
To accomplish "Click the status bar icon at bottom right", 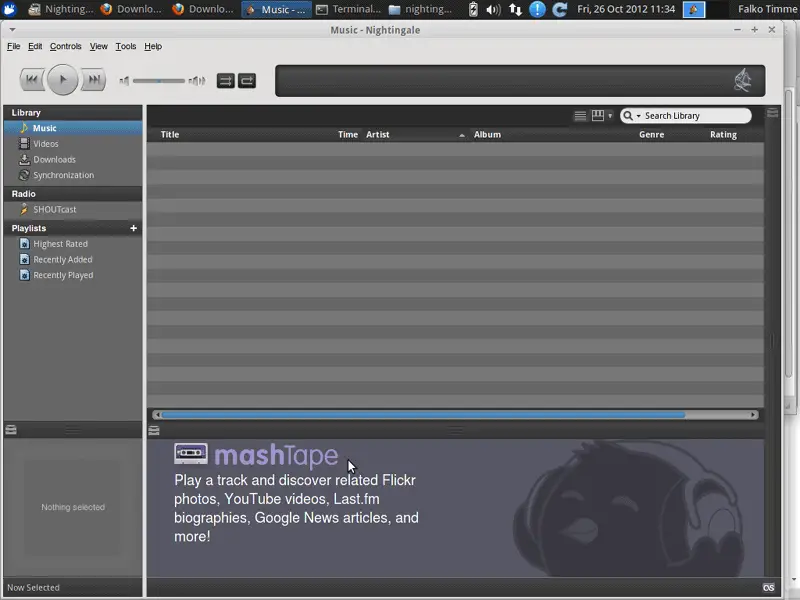I will (769, 588).
